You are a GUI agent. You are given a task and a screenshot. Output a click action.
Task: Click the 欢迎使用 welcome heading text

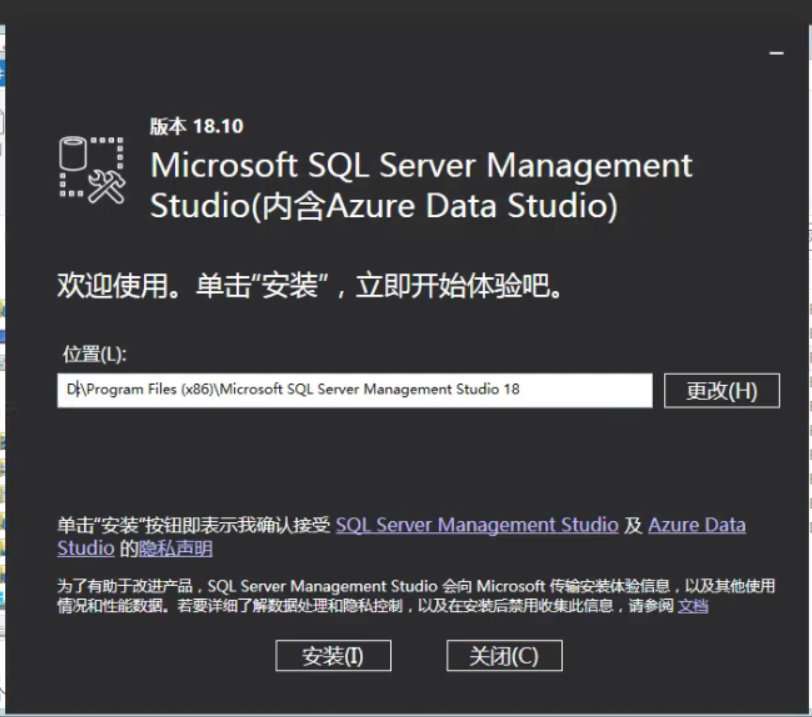tap(310, 285)
